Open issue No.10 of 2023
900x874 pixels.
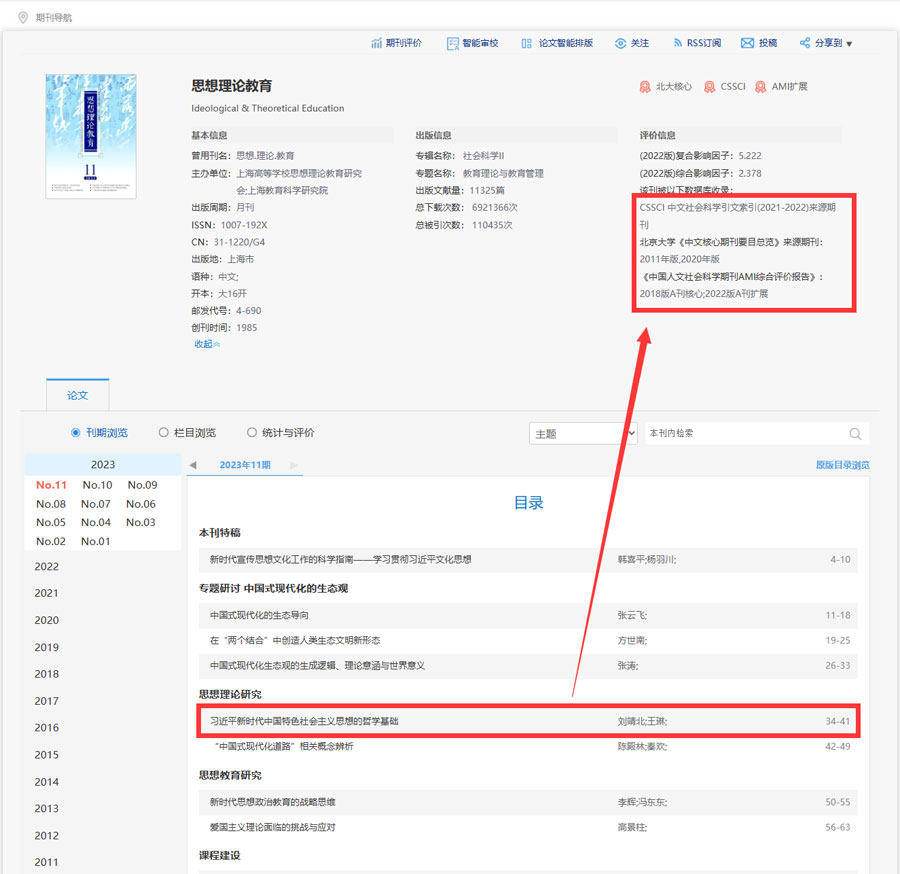[x=97, y=485]
